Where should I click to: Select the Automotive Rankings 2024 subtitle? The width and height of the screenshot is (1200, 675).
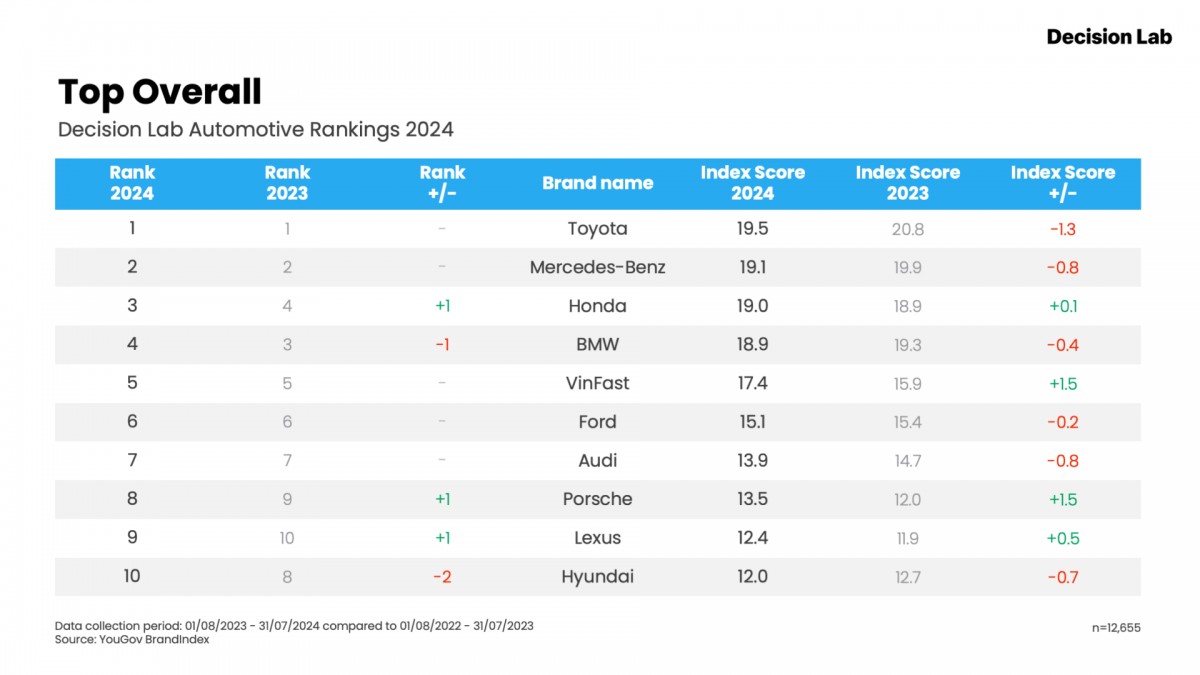pyautogui.click(x=256, y=129)
